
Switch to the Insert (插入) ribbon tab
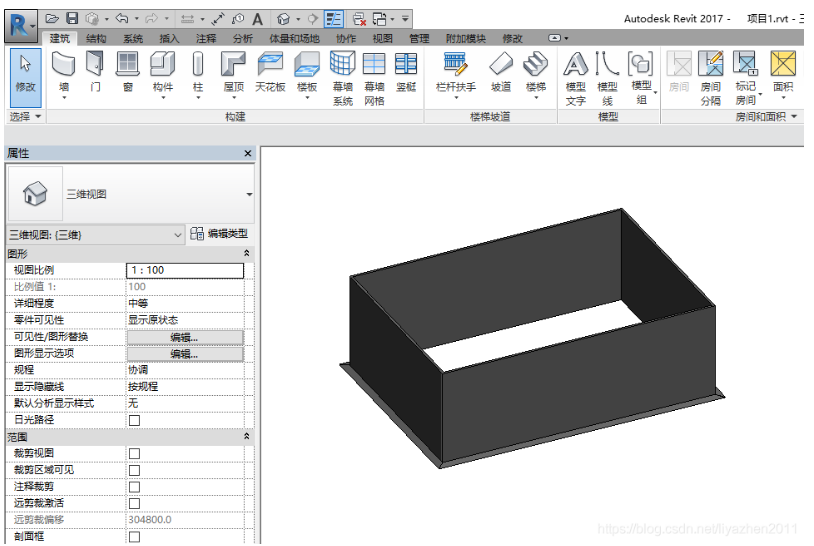pos(169,38)
